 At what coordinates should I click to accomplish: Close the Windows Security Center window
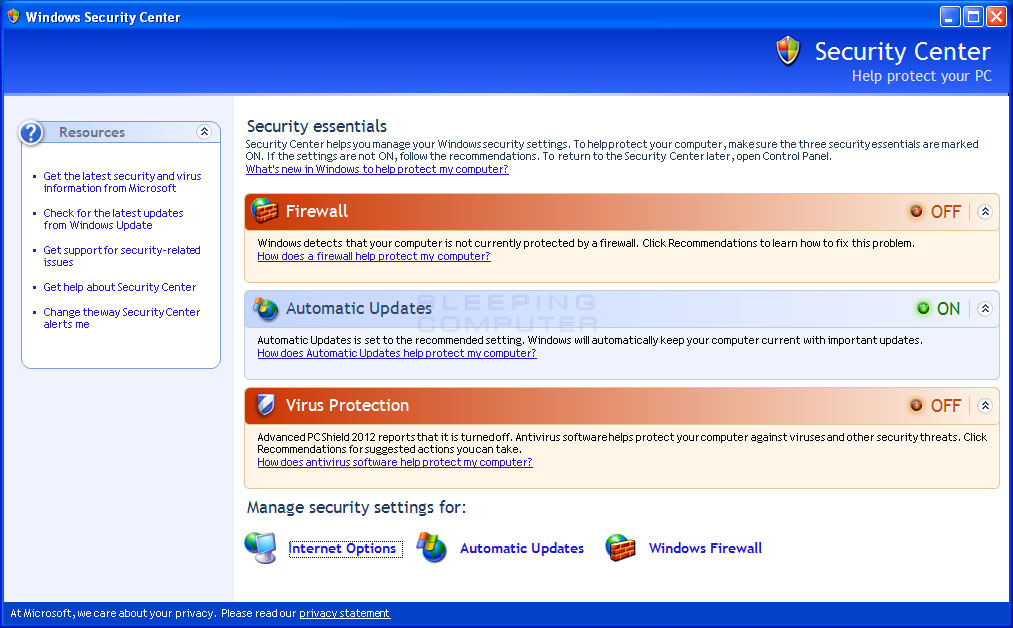[x=996, y=16]
